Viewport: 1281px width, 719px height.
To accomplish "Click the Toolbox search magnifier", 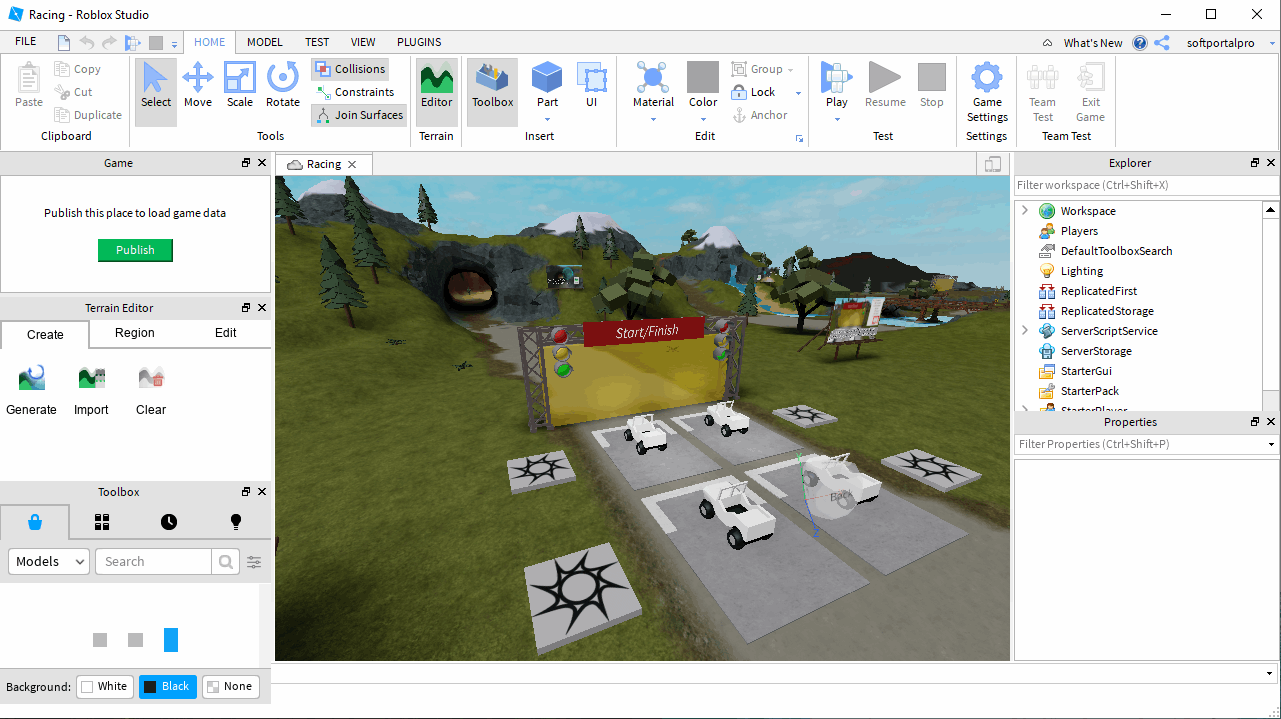I will [x=226, y=562].
